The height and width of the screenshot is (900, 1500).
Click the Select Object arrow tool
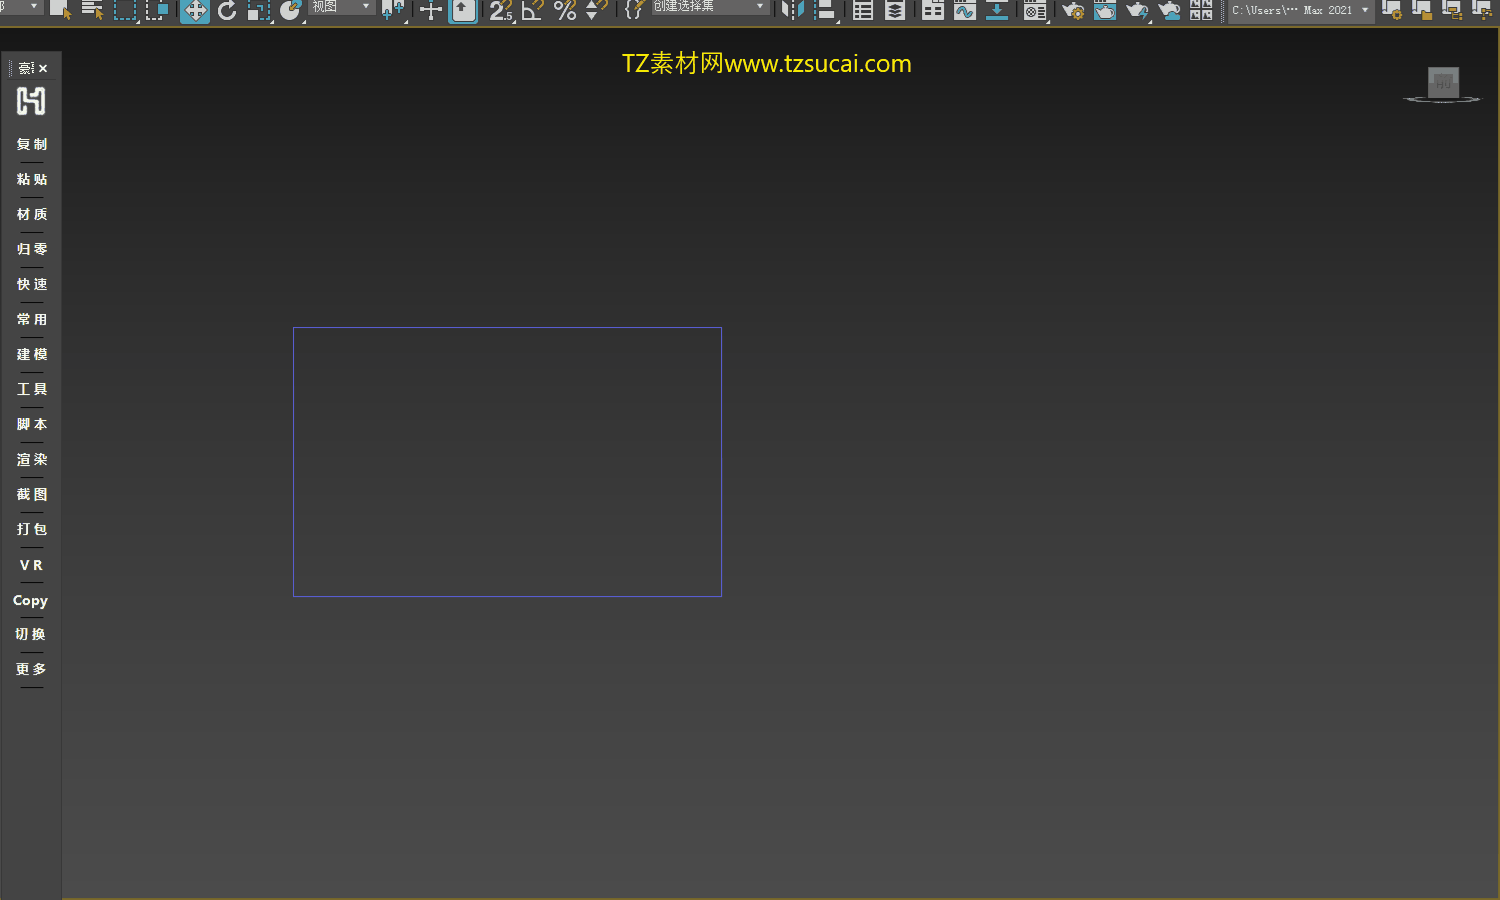(60, 10)
